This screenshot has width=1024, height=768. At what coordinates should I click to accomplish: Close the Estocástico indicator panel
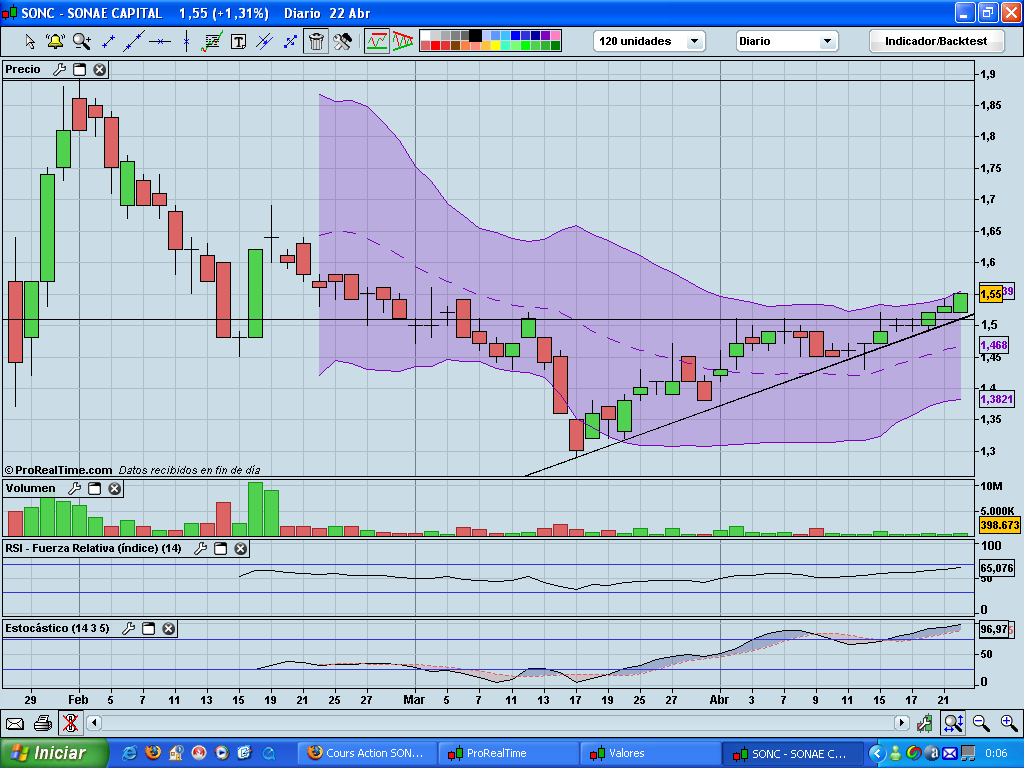tap(169, 628)
